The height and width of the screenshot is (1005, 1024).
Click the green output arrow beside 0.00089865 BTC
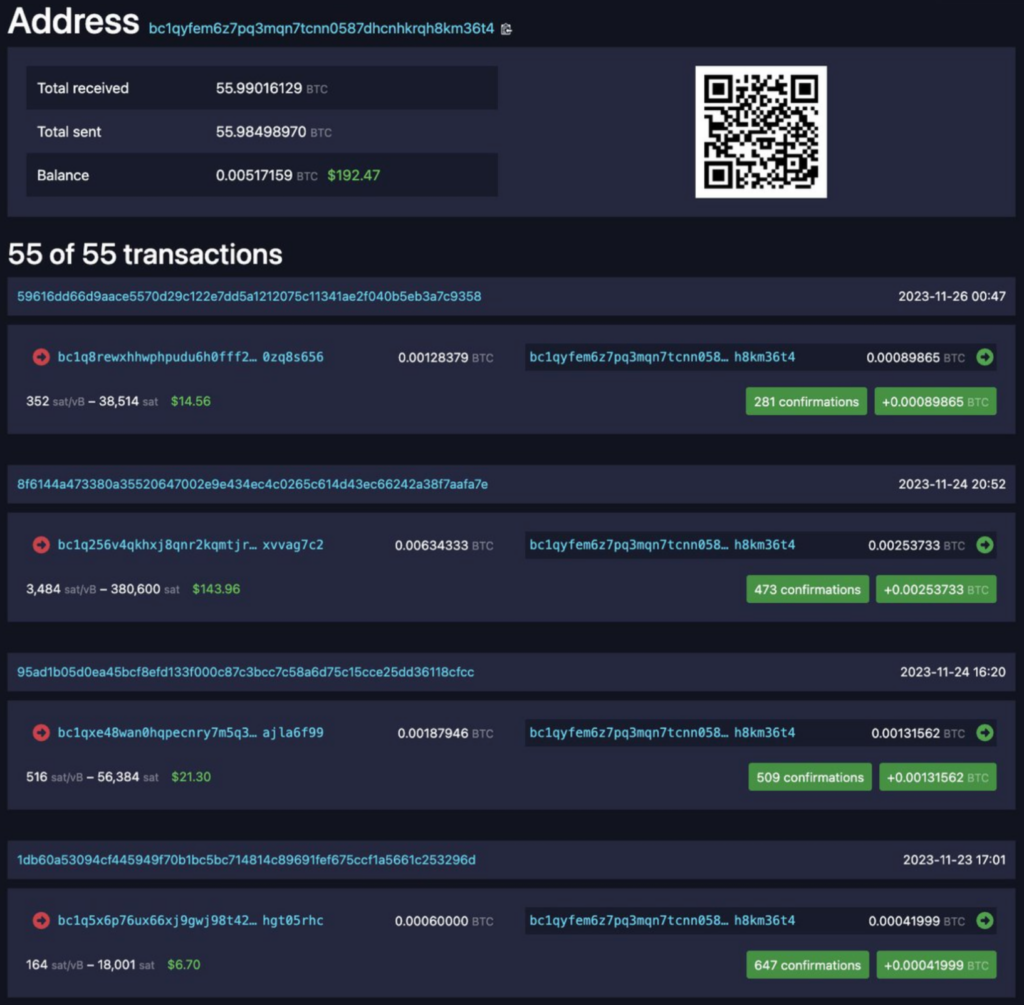pyautogui.click(x=985, y=357)
